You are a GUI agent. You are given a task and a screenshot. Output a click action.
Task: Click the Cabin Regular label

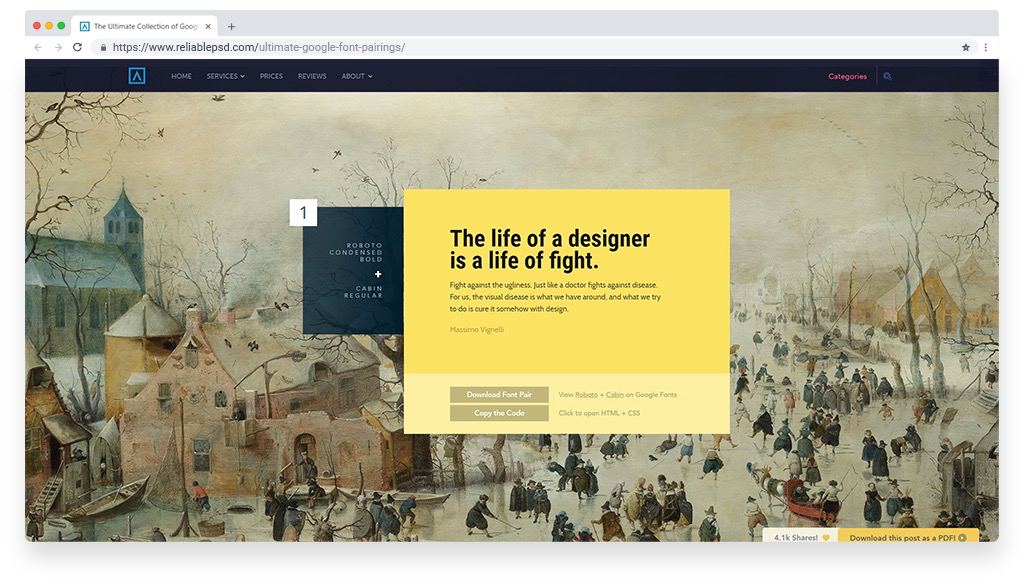pos(364,292)
